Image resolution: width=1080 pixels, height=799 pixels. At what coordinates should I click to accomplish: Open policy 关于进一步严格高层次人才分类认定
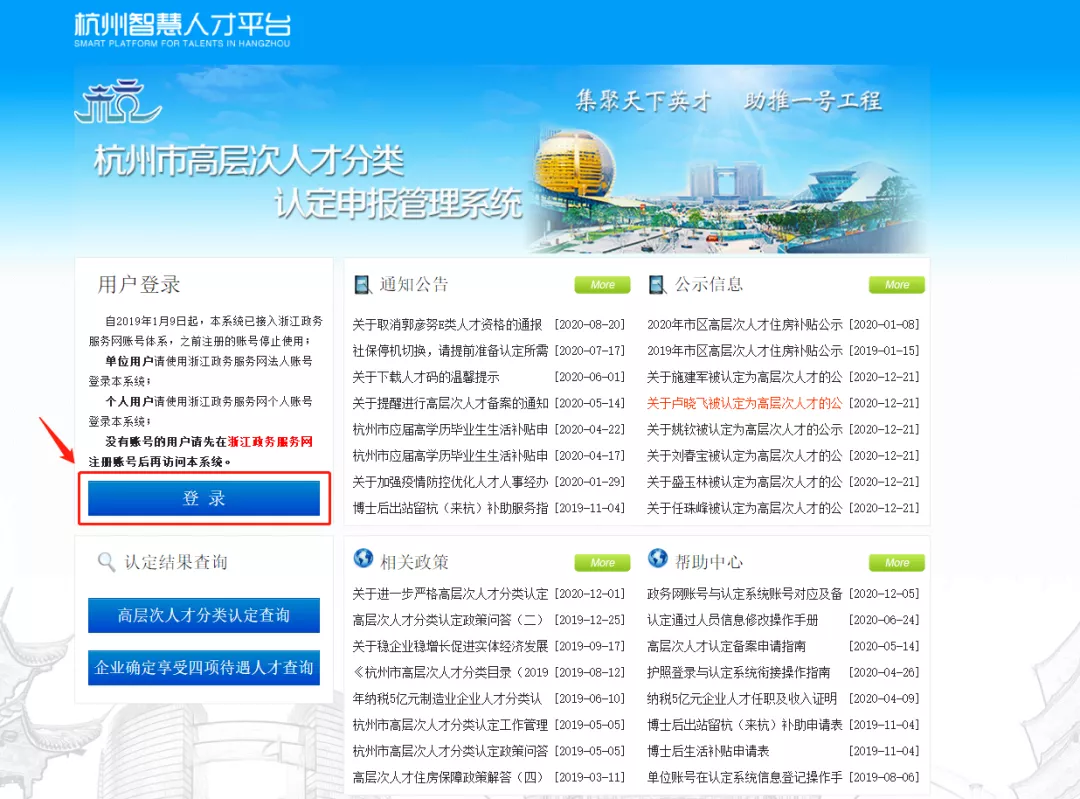(450, 594)
